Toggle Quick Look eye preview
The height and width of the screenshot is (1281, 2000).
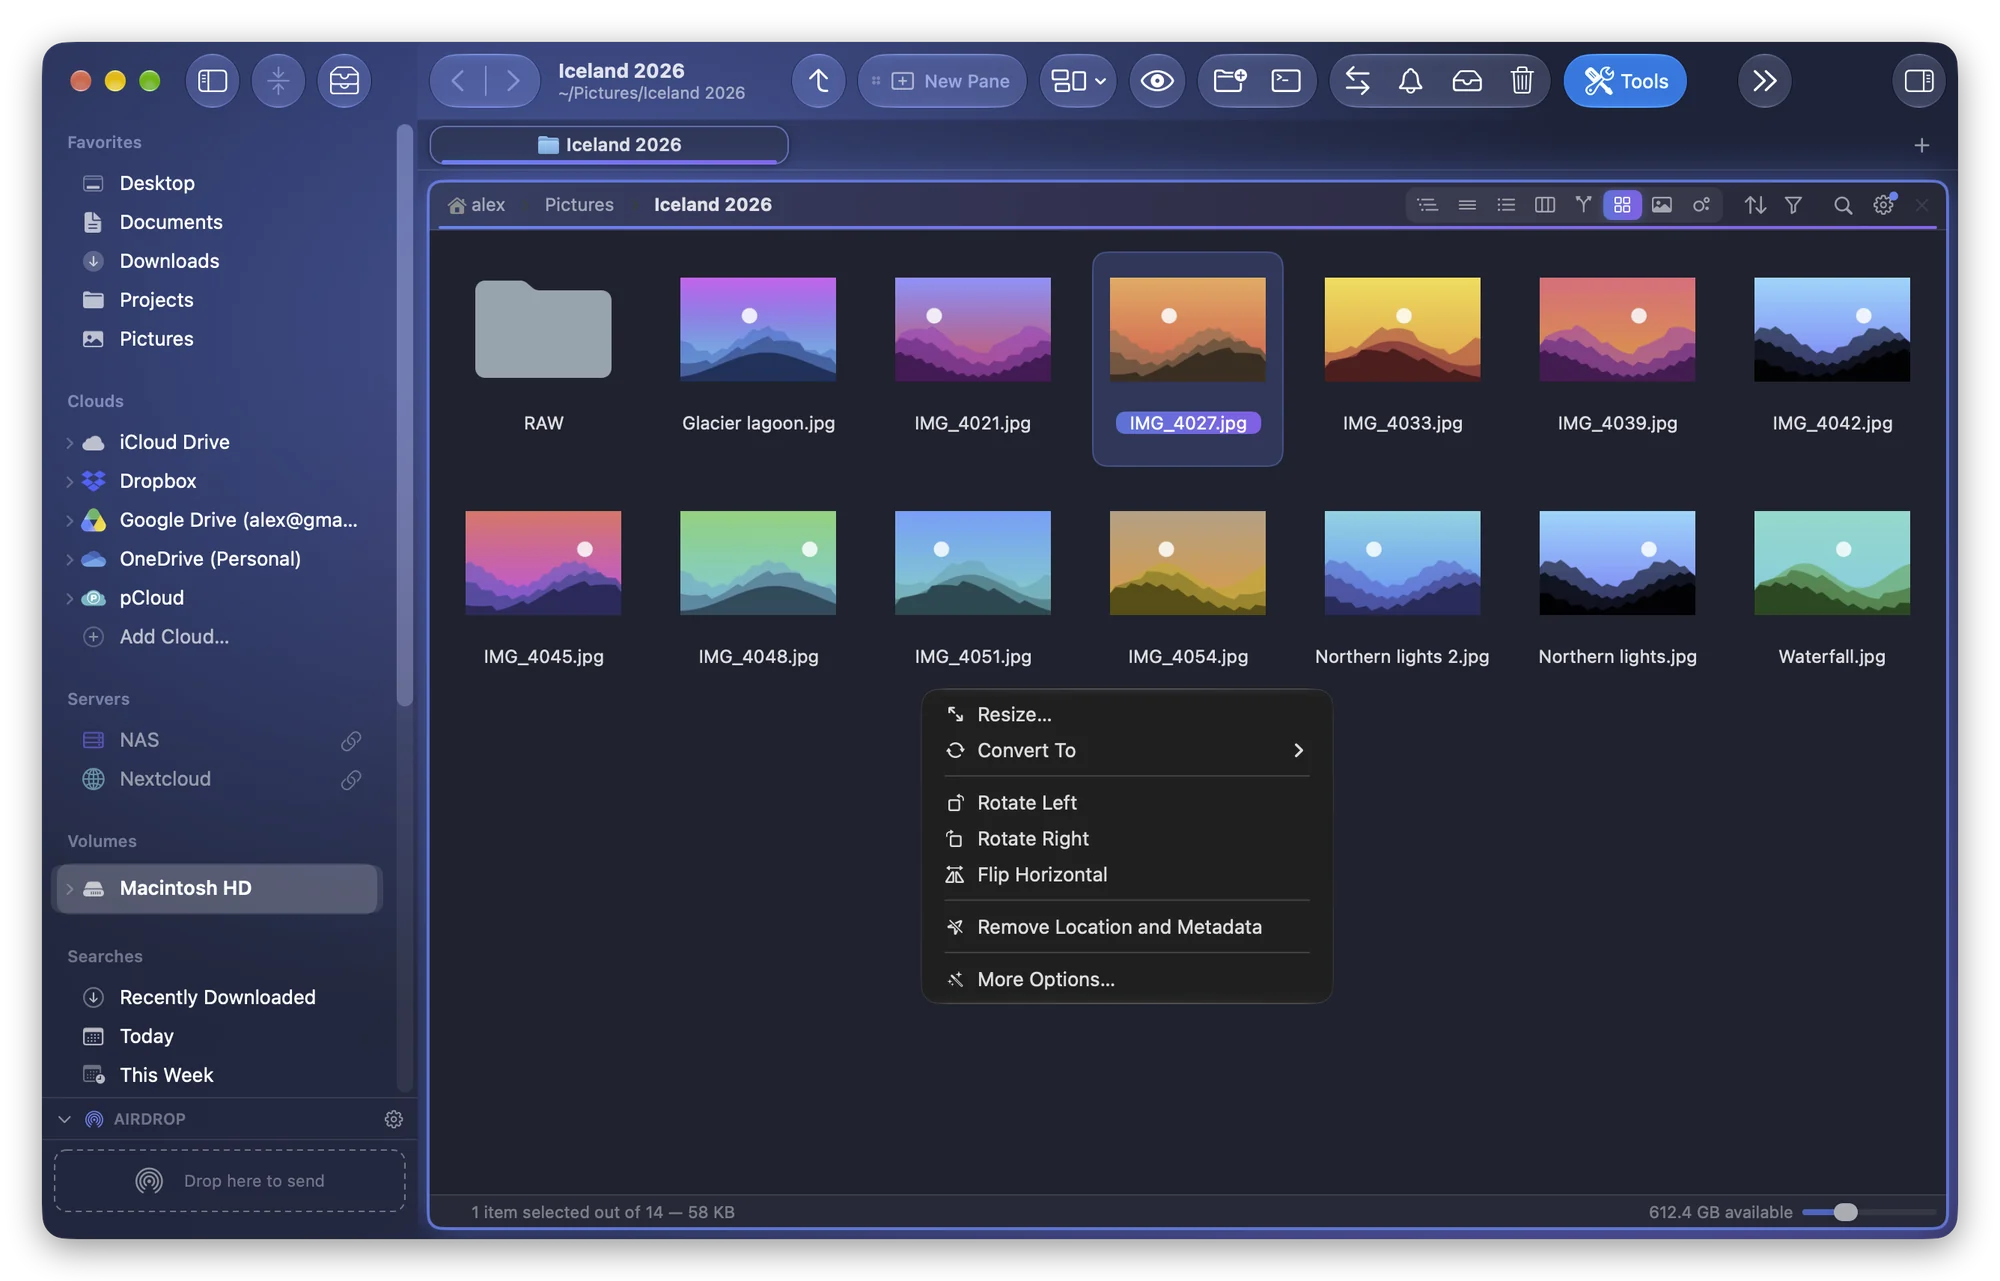(1157, 81)
